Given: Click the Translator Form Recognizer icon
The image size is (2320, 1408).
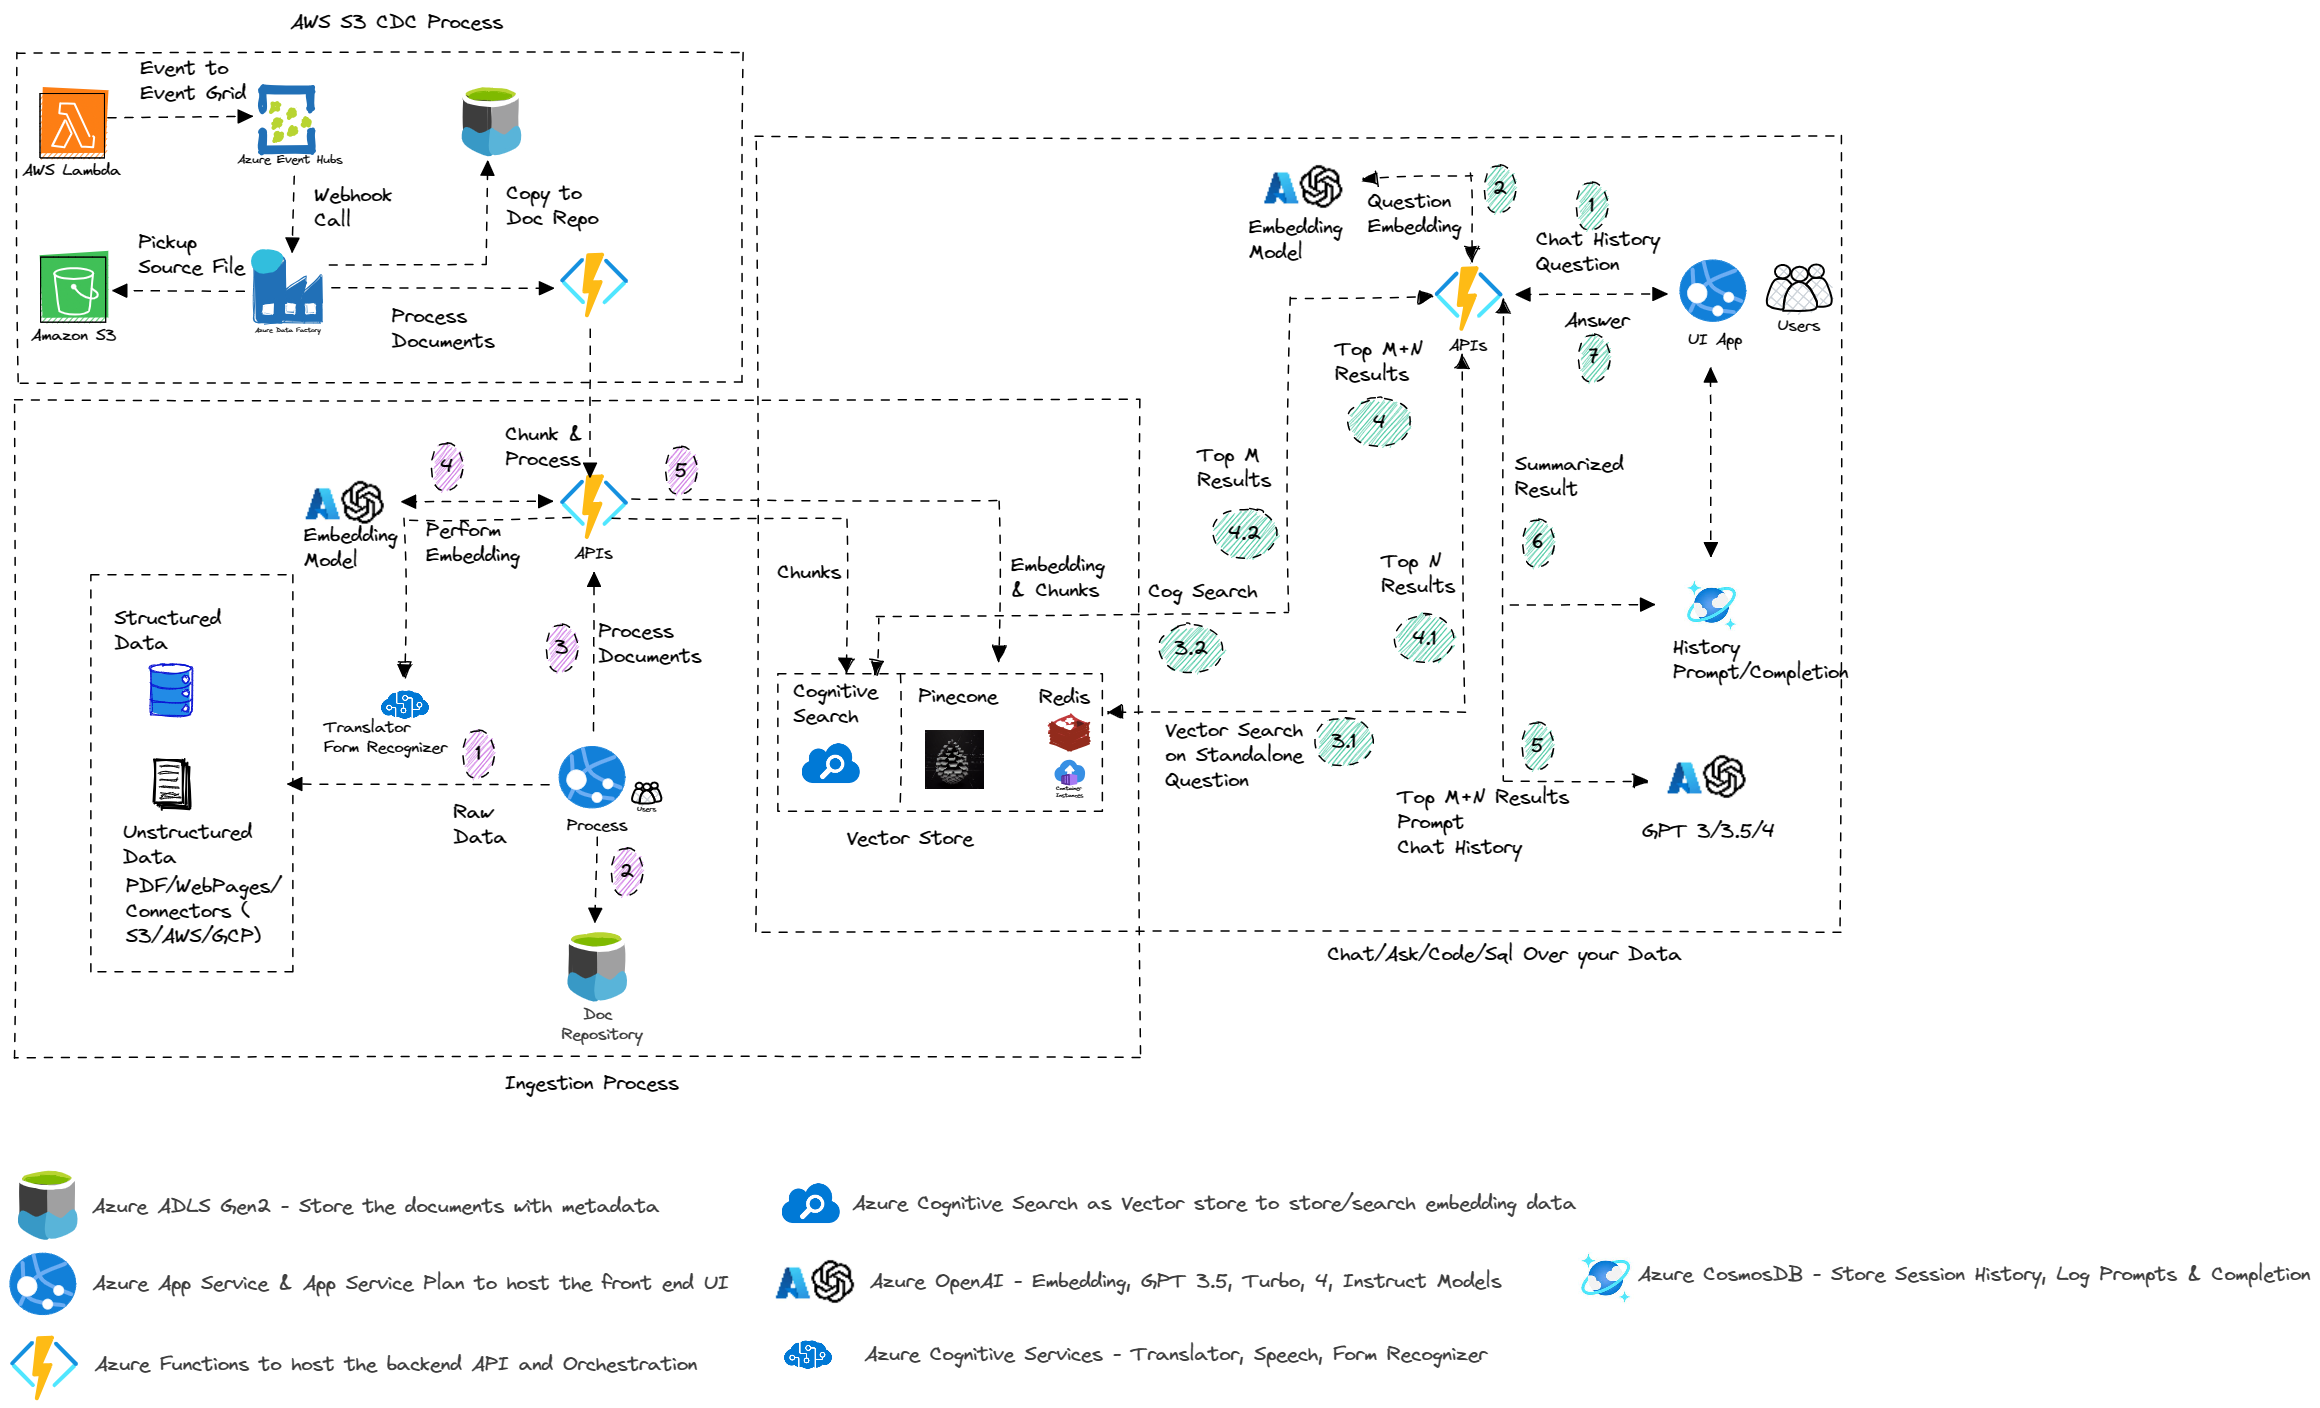Looking at the screenshot, I should click(x=405, y=705).
